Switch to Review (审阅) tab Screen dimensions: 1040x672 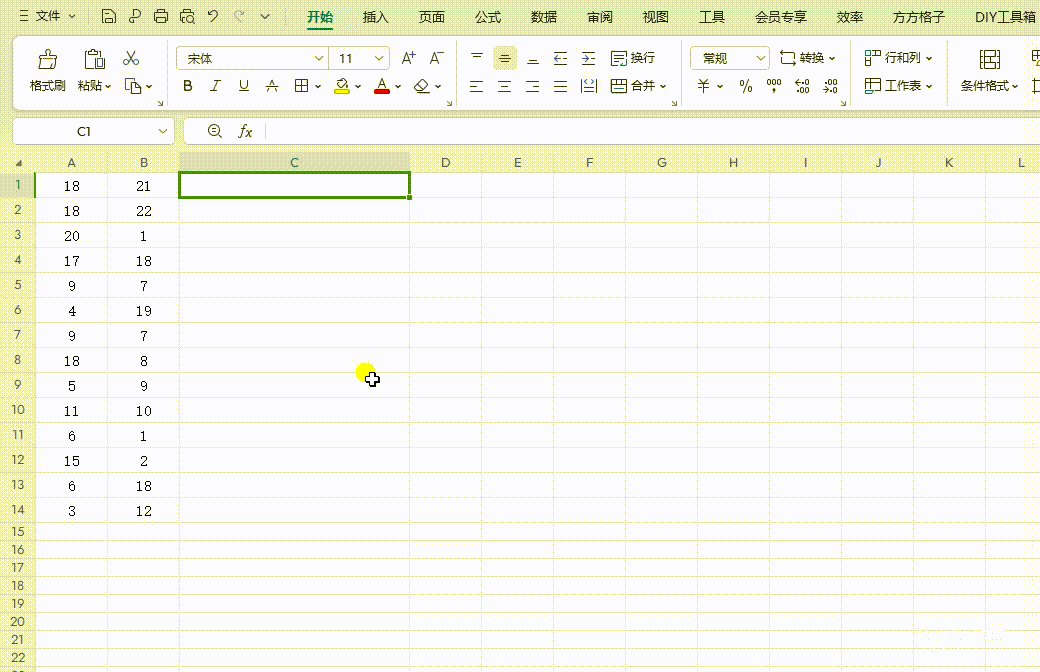tap(600, 17)
